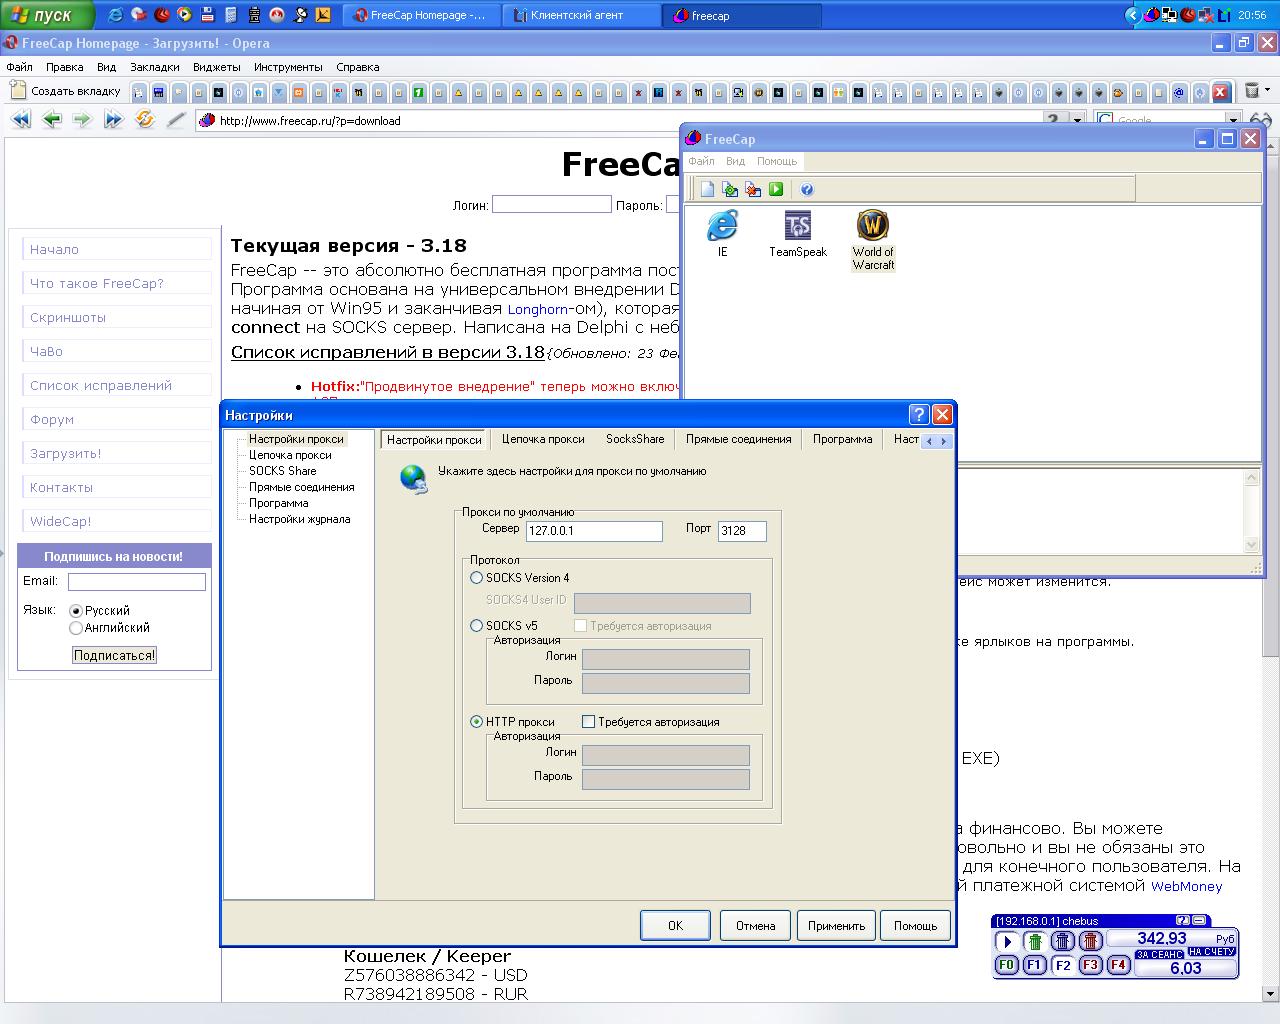Open the SocksShare tab
Screen dimensions: 1280x1024
[x=635, y=439]
